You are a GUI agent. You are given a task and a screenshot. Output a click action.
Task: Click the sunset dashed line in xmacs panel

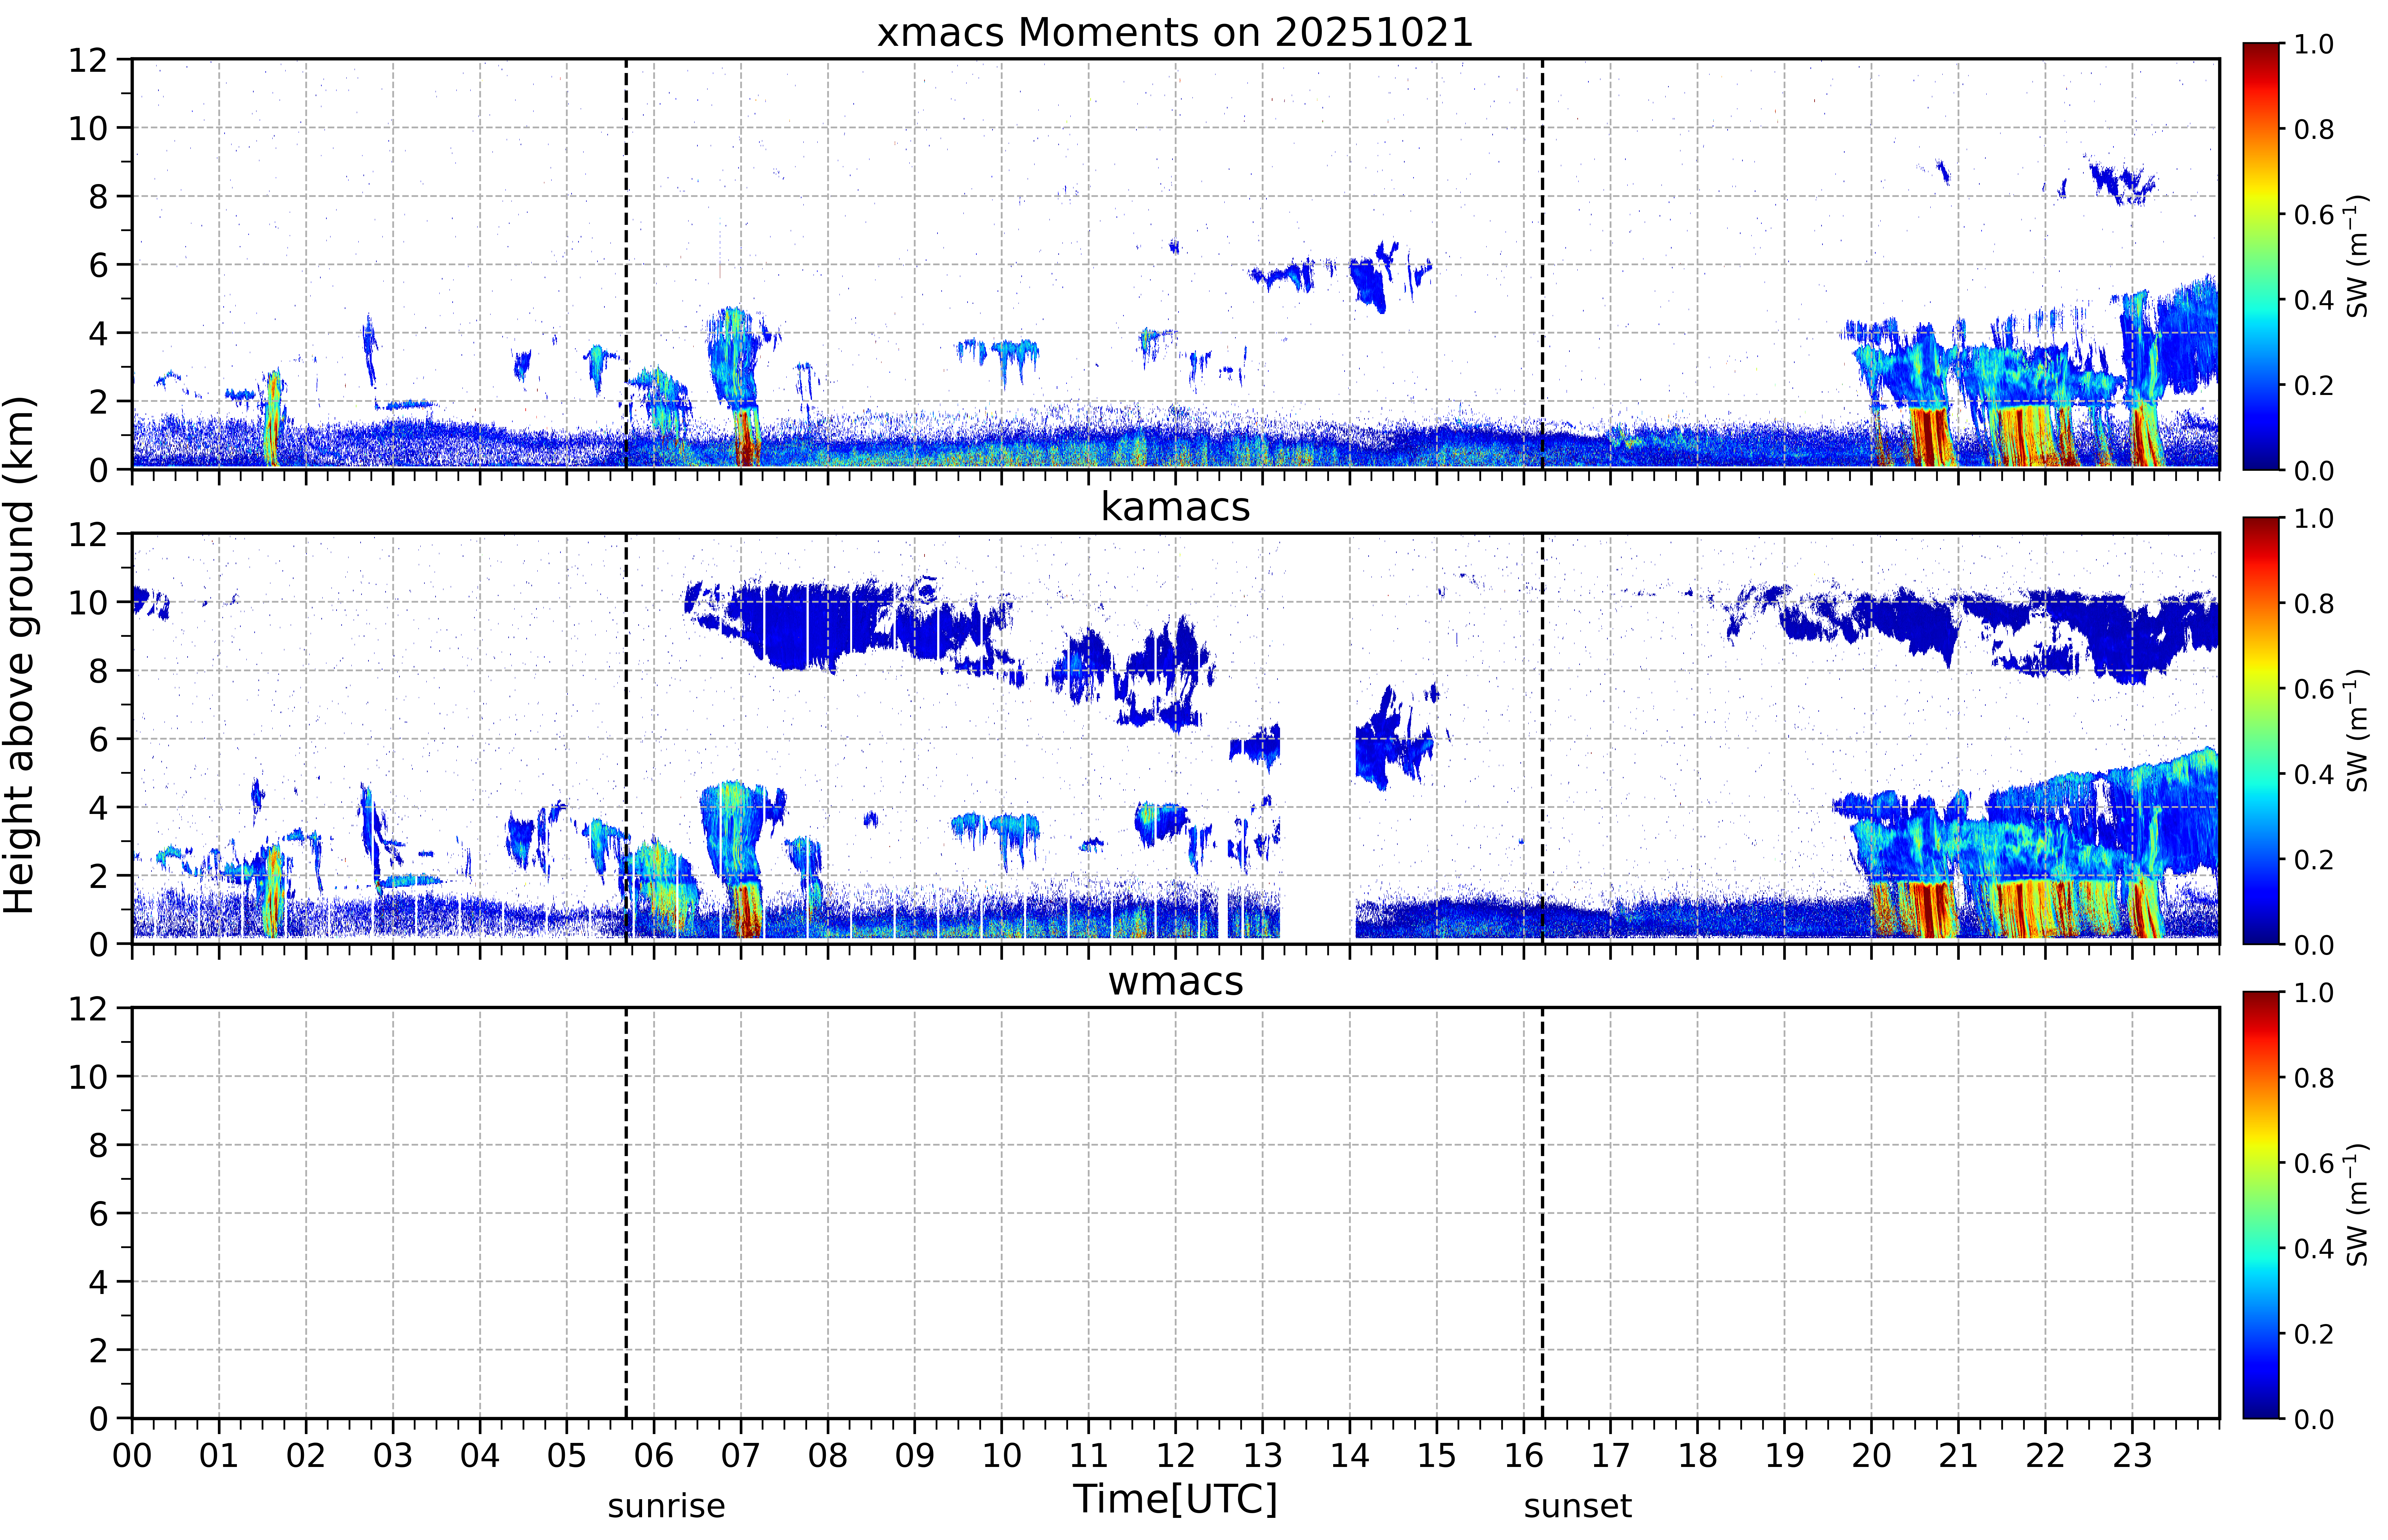pyautogui.click(x=1542, y=264)
